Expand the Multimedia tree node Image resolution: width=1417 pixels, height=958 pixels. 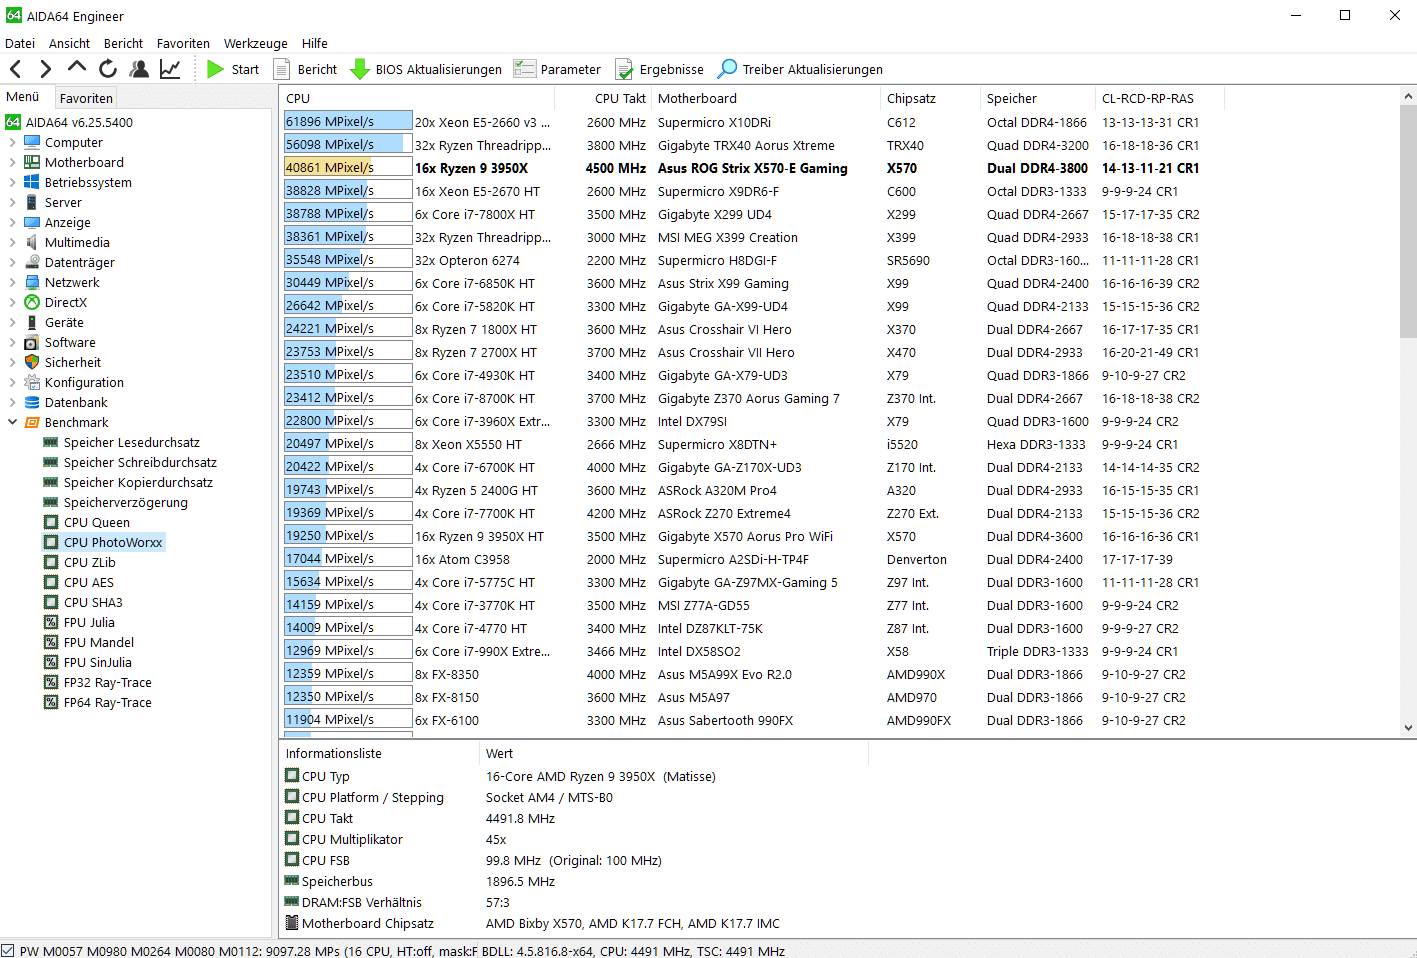pos(12,242)
